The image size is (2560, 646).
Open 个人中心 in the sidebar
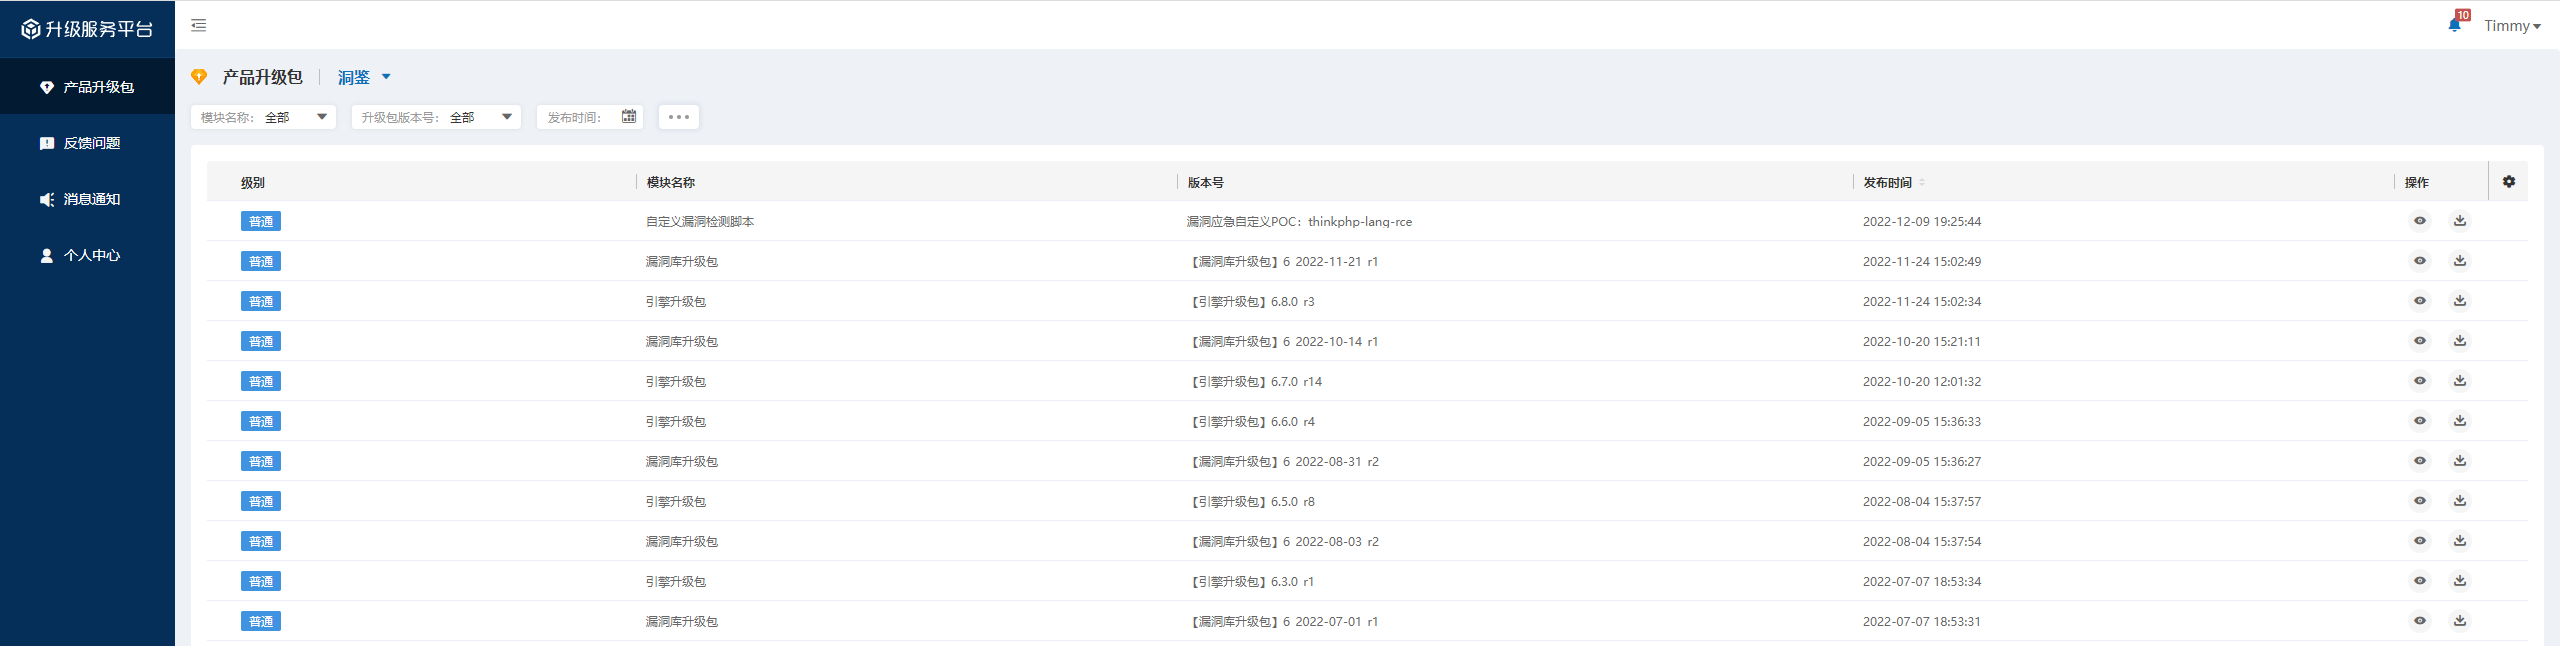point(91,255)
